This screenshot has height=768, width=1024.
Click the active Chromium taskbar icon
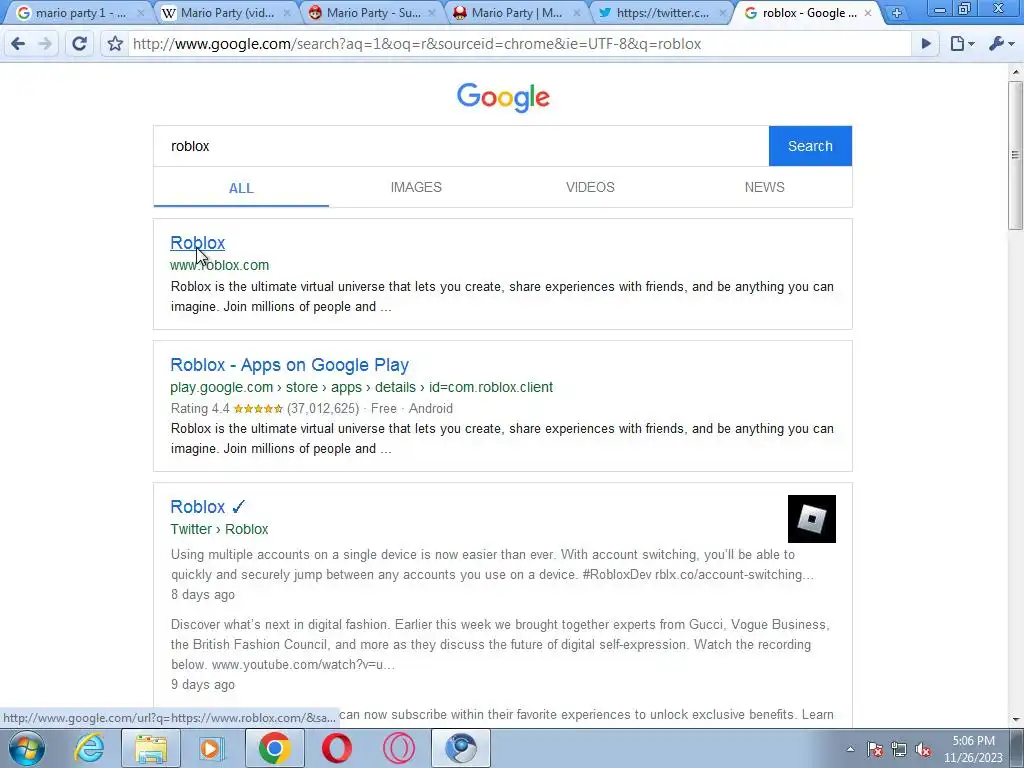click(x=460, y=748)
